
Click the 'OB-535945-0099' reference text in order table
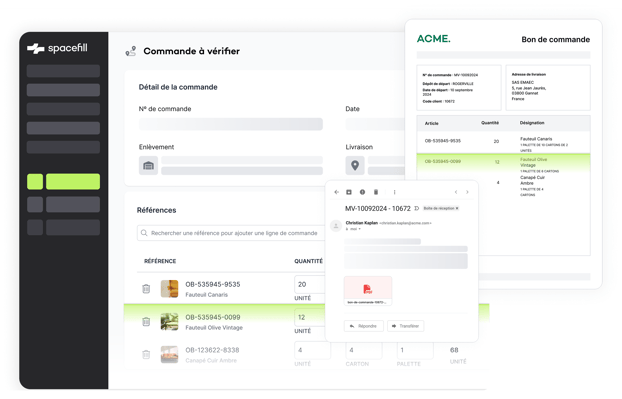pos(213,317)
